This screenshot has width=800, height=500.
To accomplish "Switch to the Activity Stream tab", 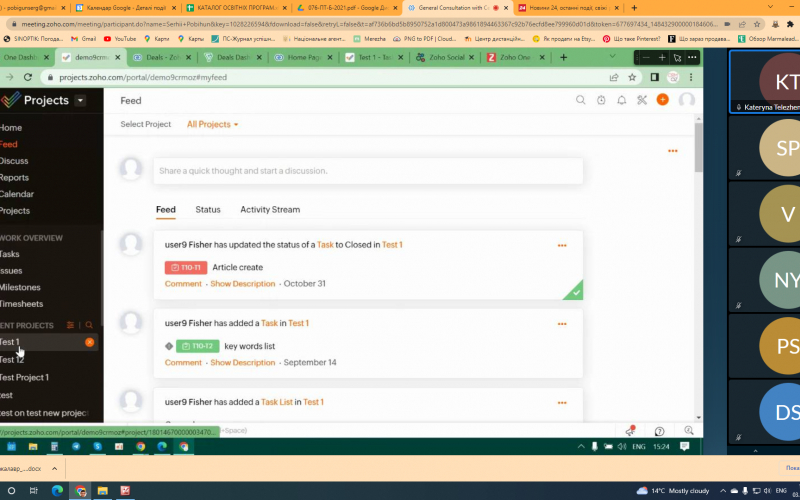I will 270,210.
